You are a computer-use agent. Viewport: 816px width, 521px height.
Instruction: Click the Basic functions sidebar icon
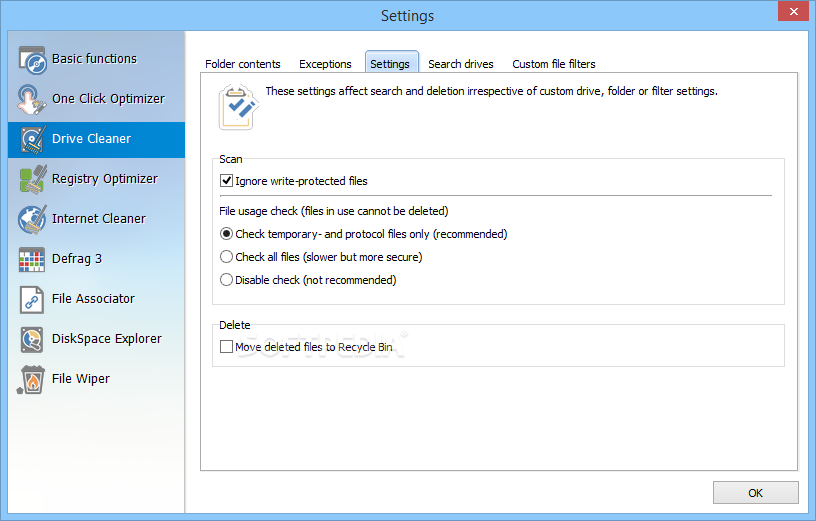coord(32,59)
